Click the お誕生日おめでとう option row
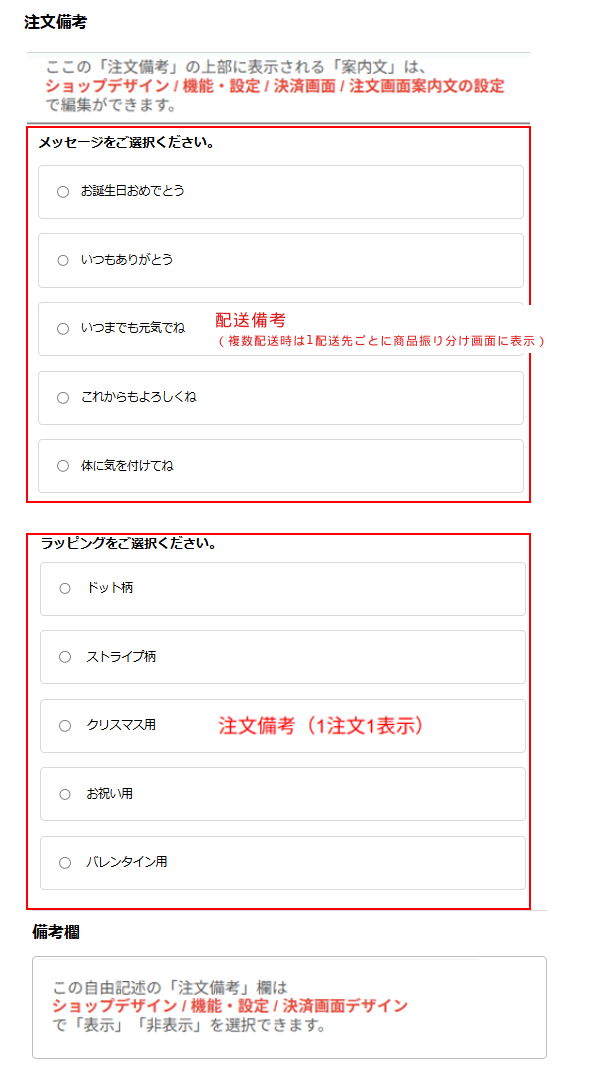The image size is (600, 1079). [281, 192]
